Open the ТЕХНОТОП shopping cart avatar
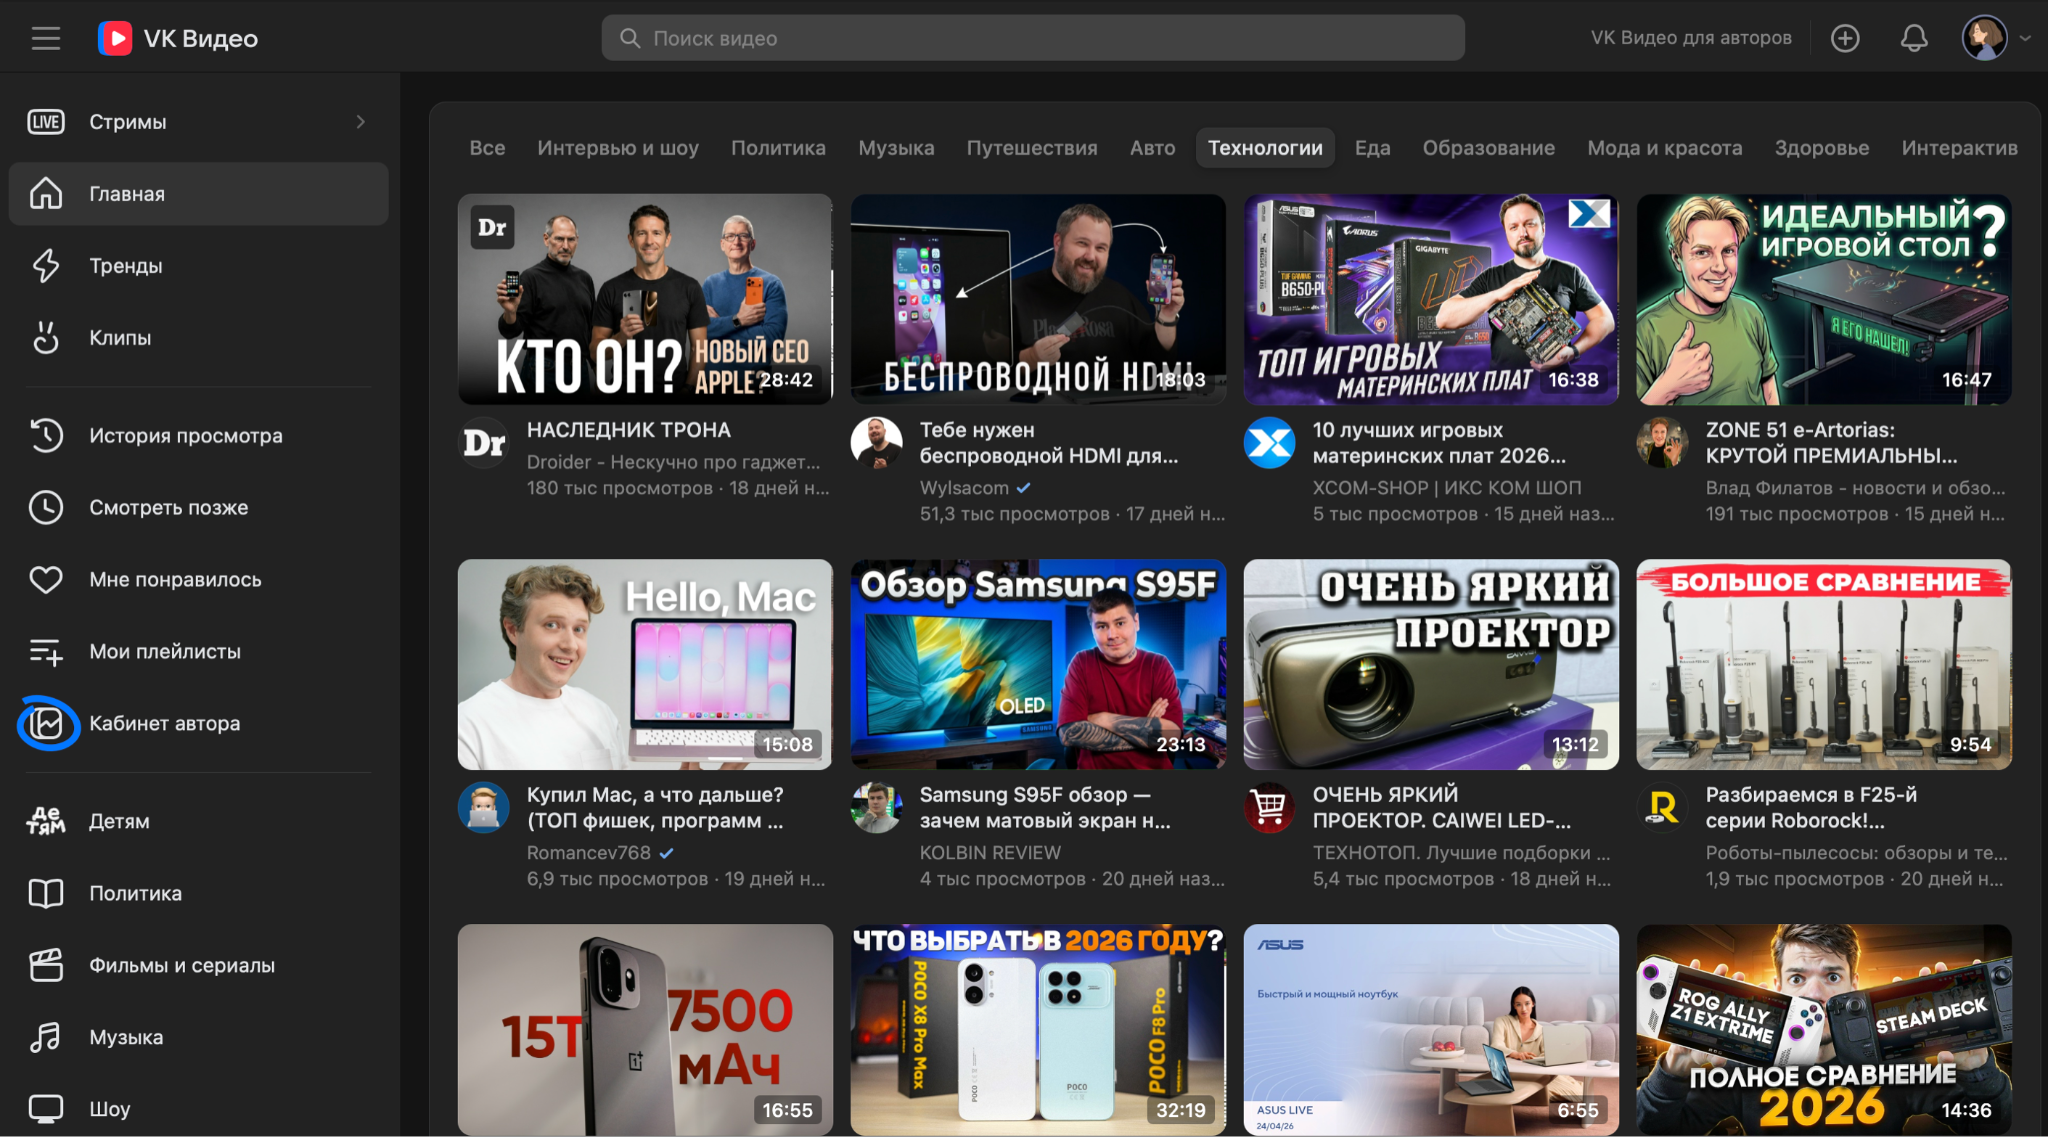This screenshot has width=2048, height=1142. pos(1270,808)
